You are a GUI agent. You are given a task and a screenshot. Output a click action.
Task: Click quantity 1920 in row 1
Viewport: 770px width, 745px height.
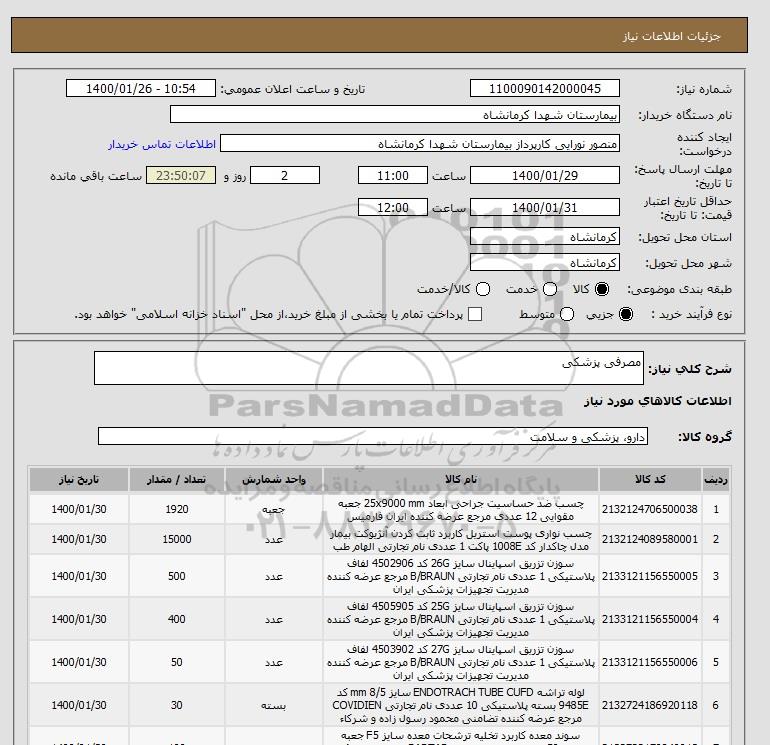click(177, 509)
